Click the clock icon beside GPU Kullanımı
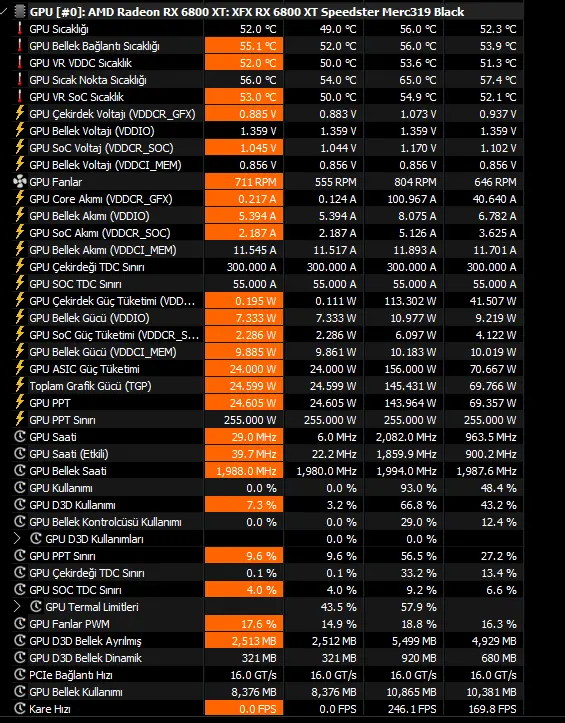Viewport: 565px width, 723px height. point(19,488)
